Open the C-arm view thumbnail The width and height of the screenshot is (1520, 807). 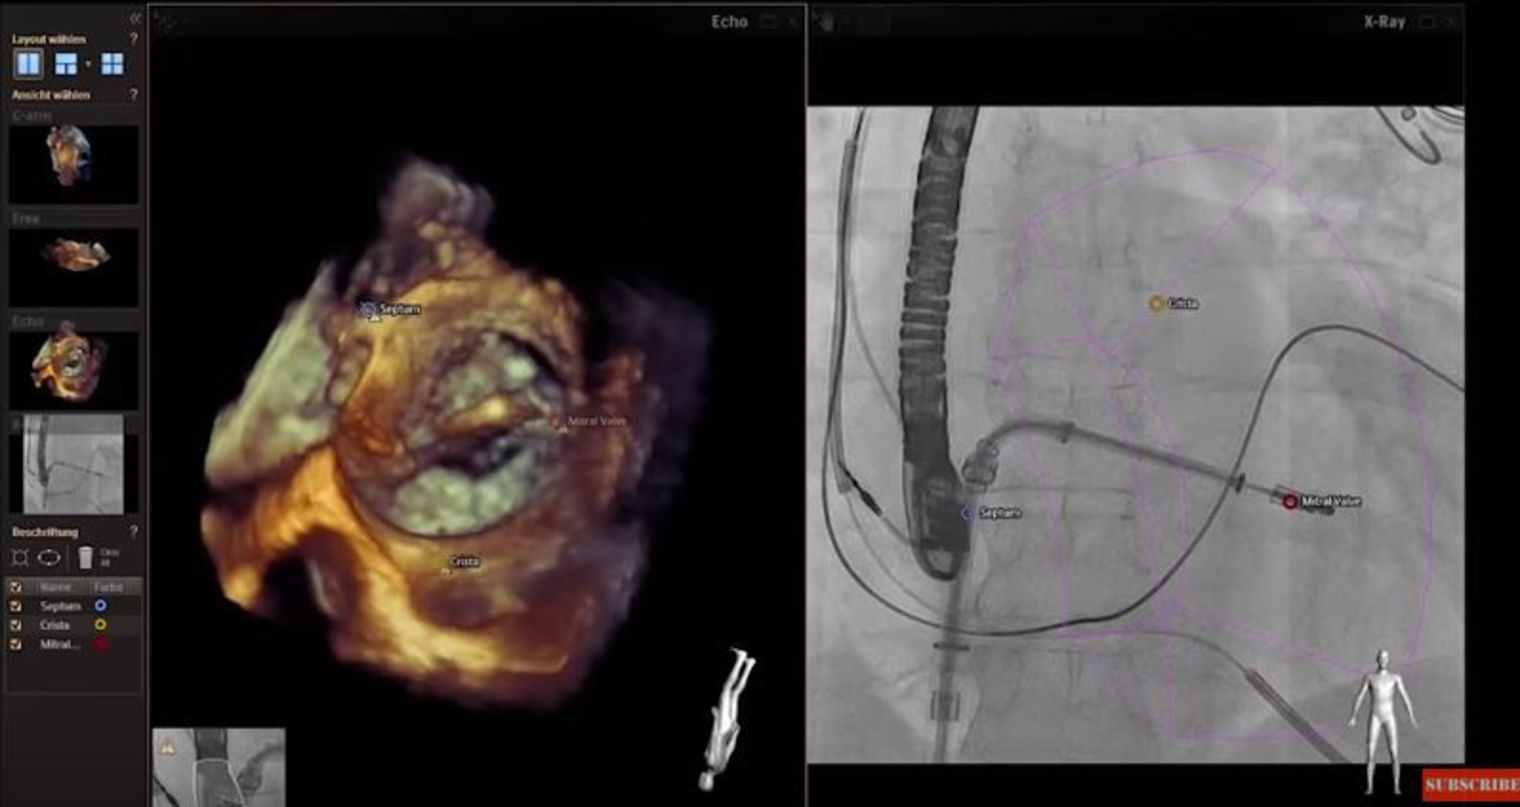[73, 164]
